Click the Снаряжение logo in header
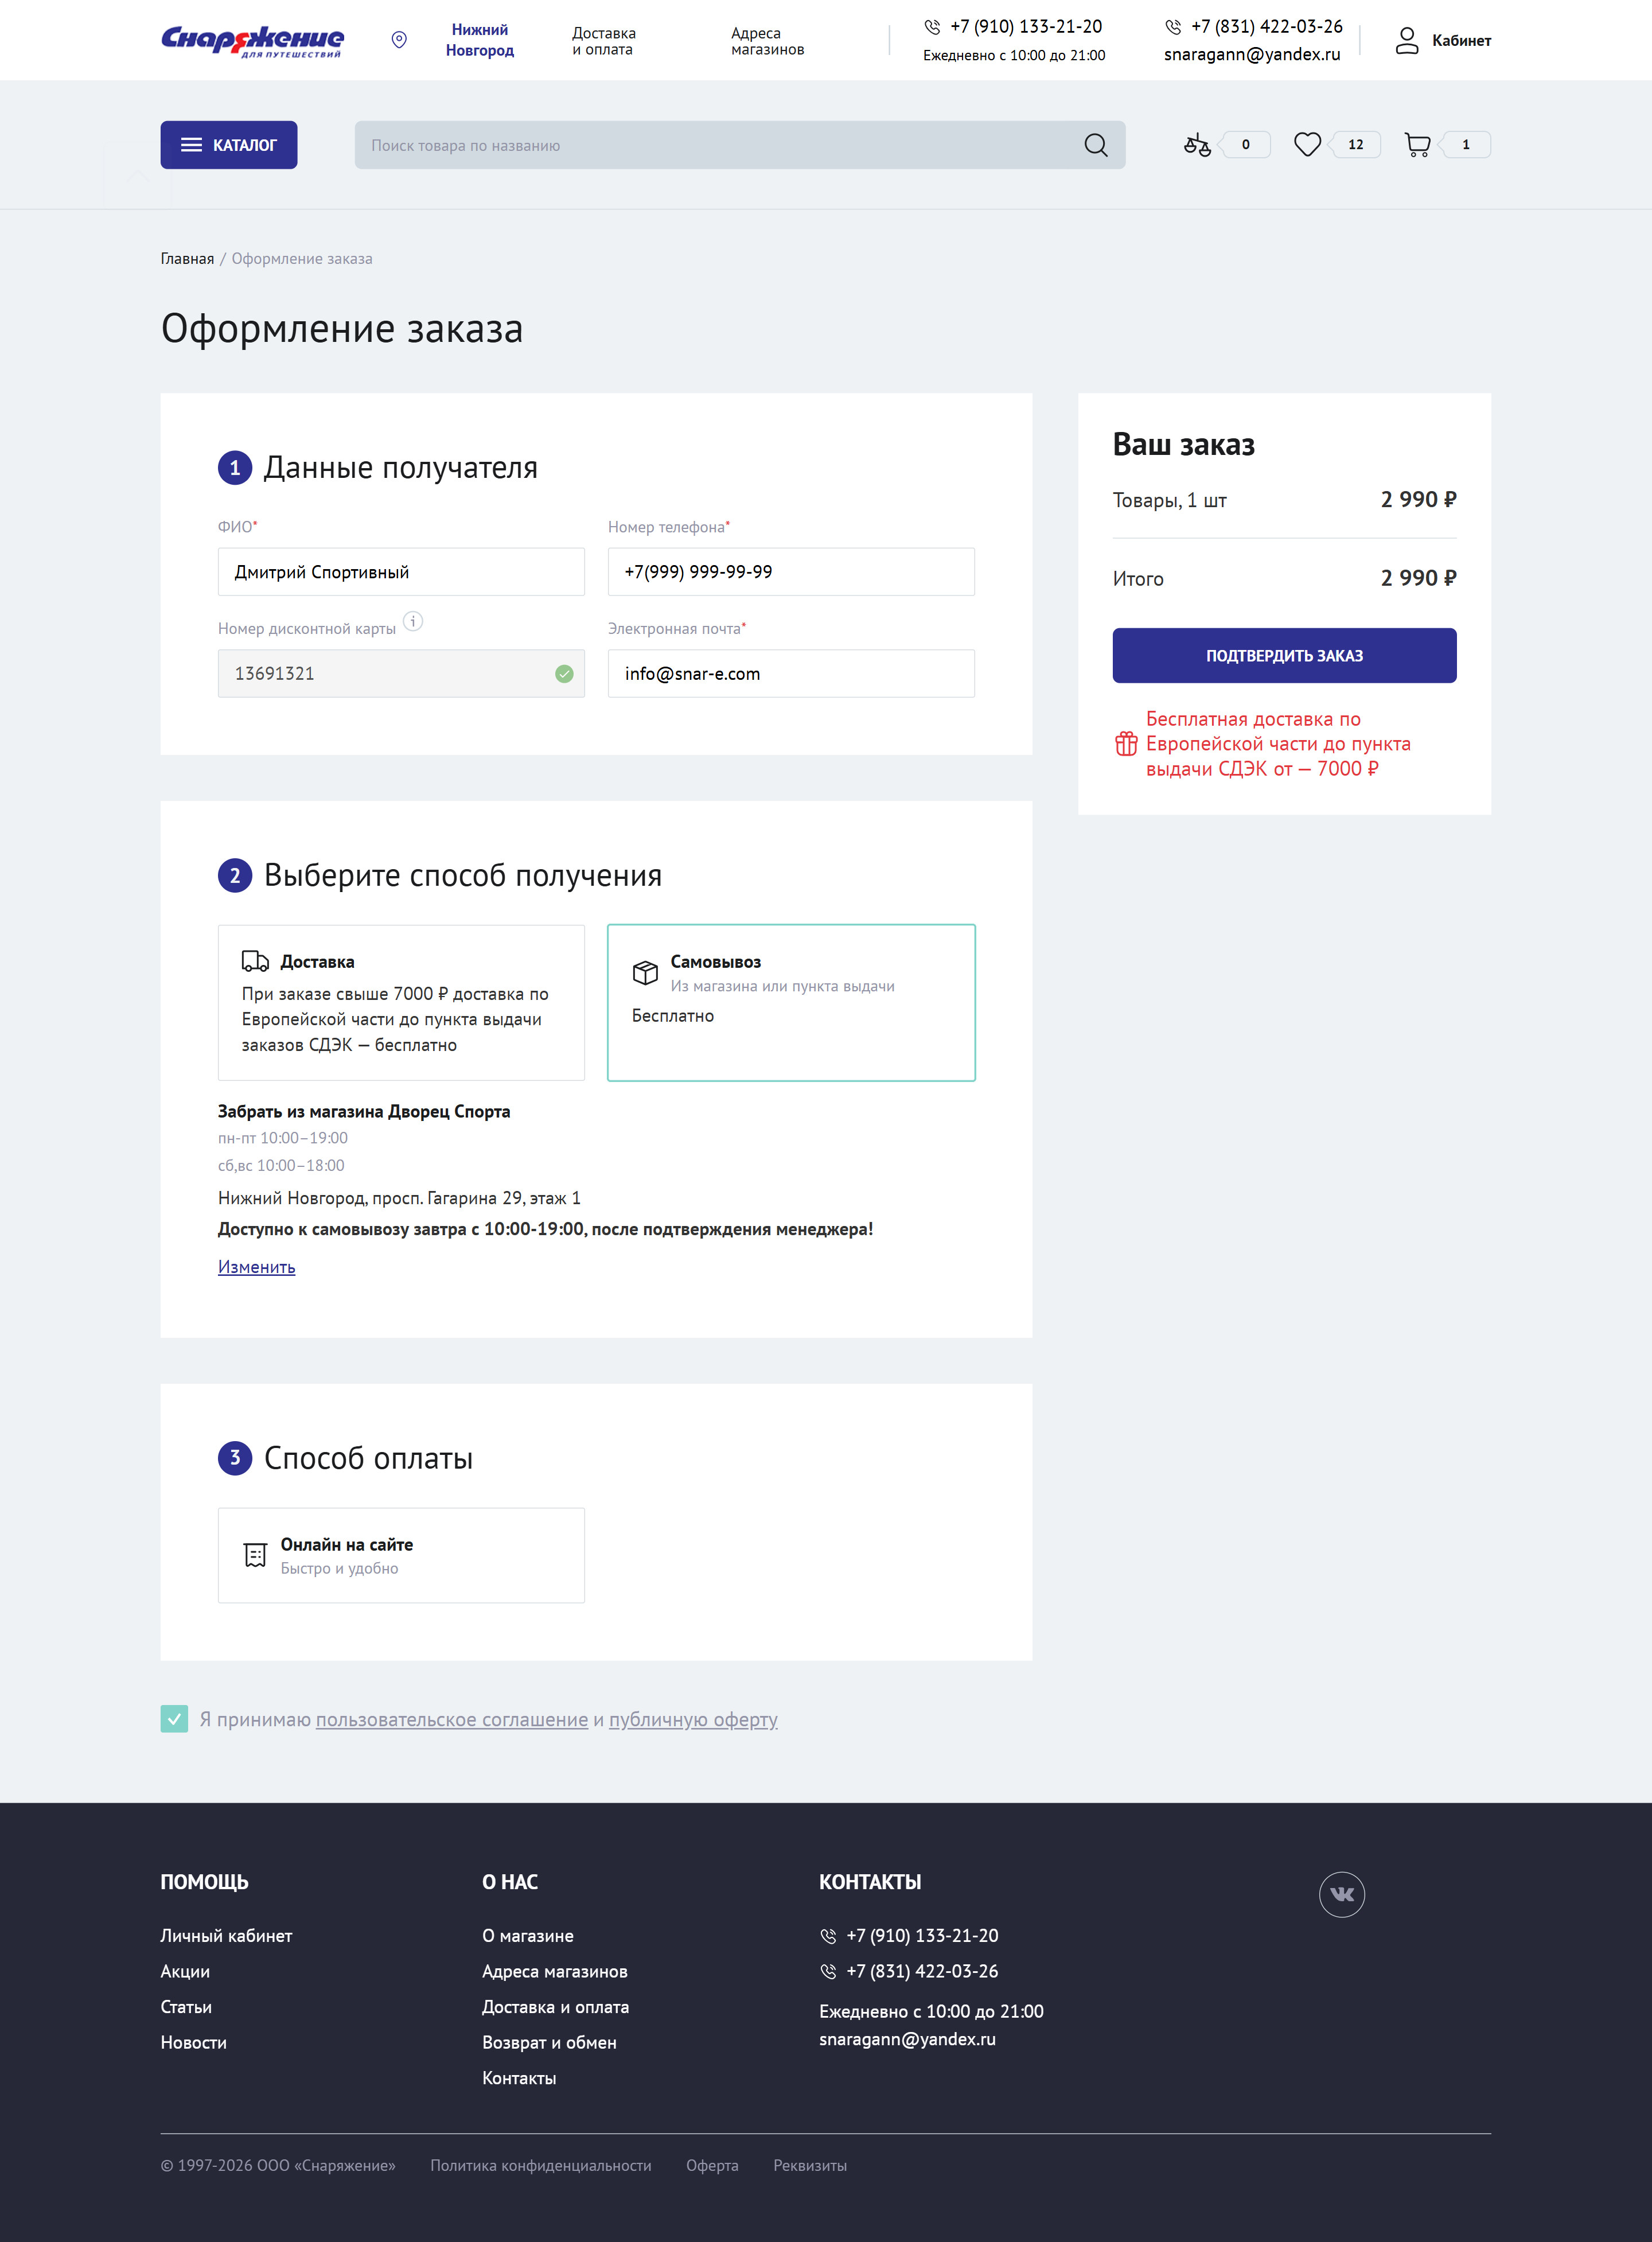Screen dimensions: 1652x2242 click(252, 40)
